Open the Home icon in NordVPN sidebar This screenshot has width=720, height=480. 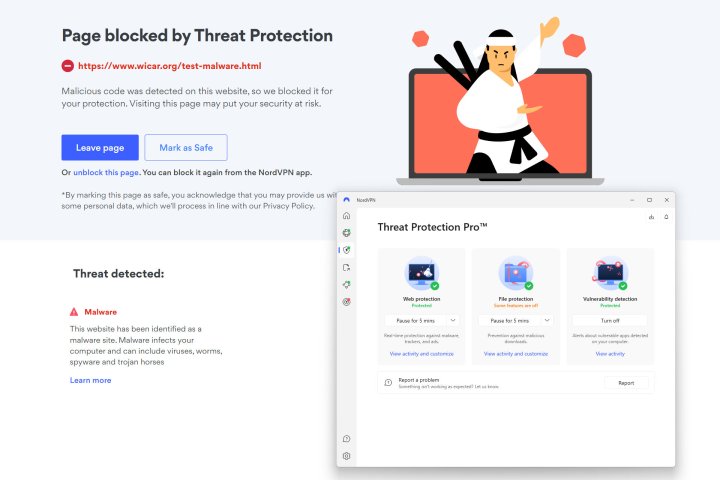[x=346, y=215]
